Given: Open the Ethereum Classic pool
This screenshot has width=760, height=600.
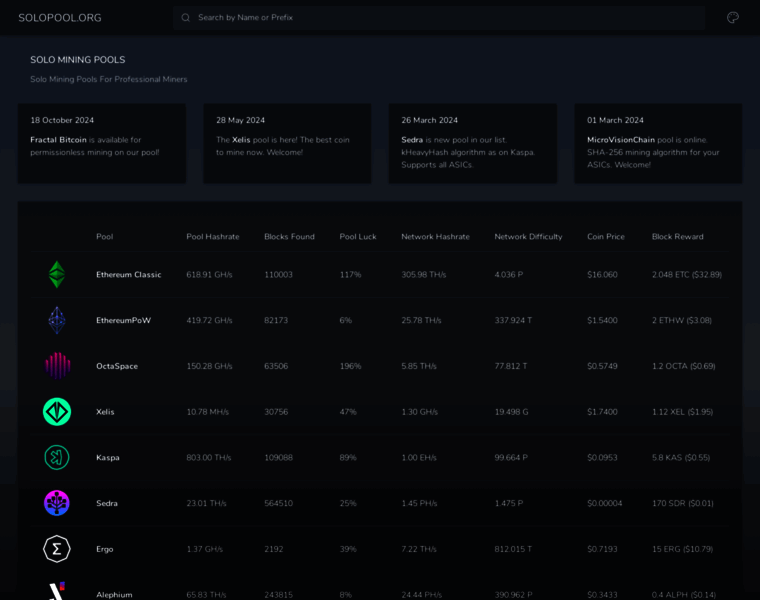Looking at the screenshot, I should 128,274.
